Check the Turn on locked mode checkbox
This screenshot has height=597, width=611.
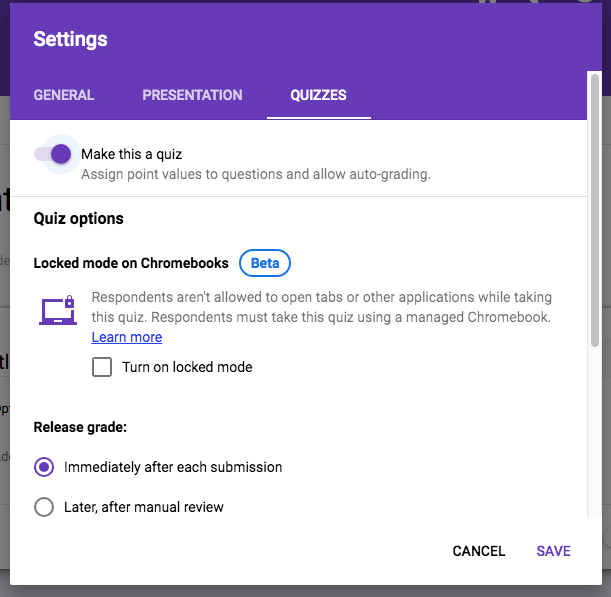pos(102,367)
